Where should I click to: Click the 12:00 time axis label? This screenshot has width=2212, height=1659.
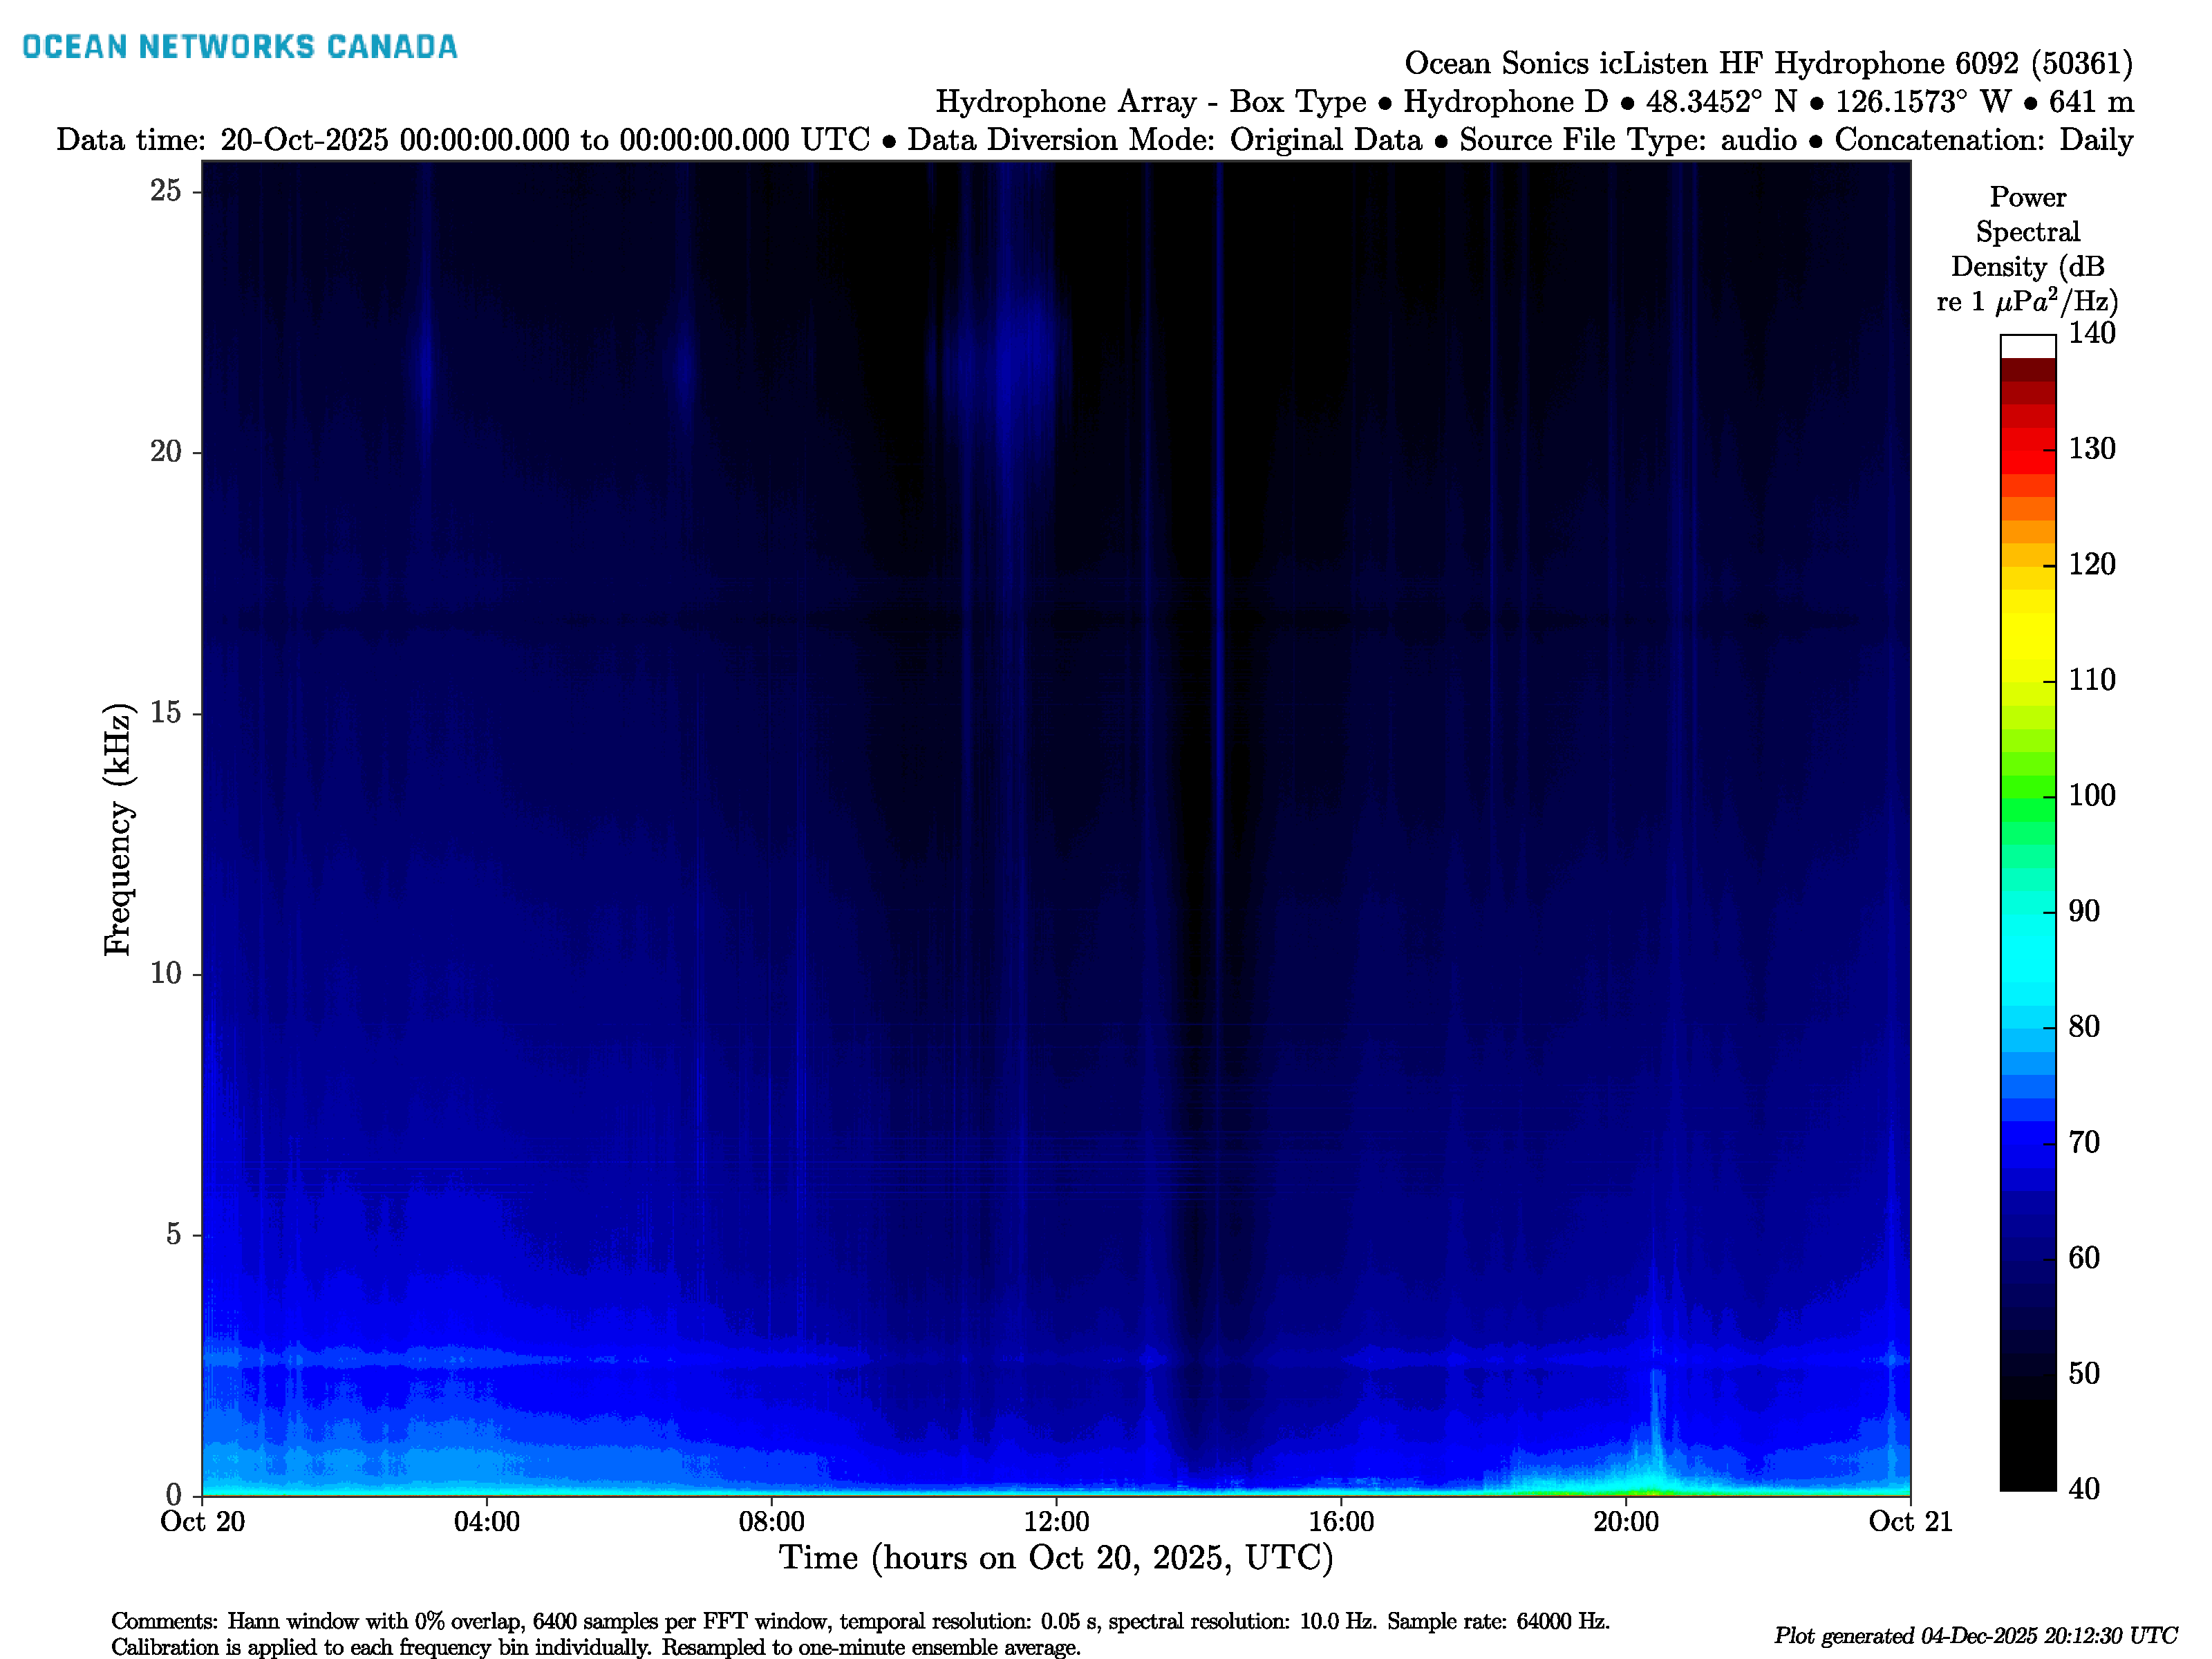tap(1056, 1522)
